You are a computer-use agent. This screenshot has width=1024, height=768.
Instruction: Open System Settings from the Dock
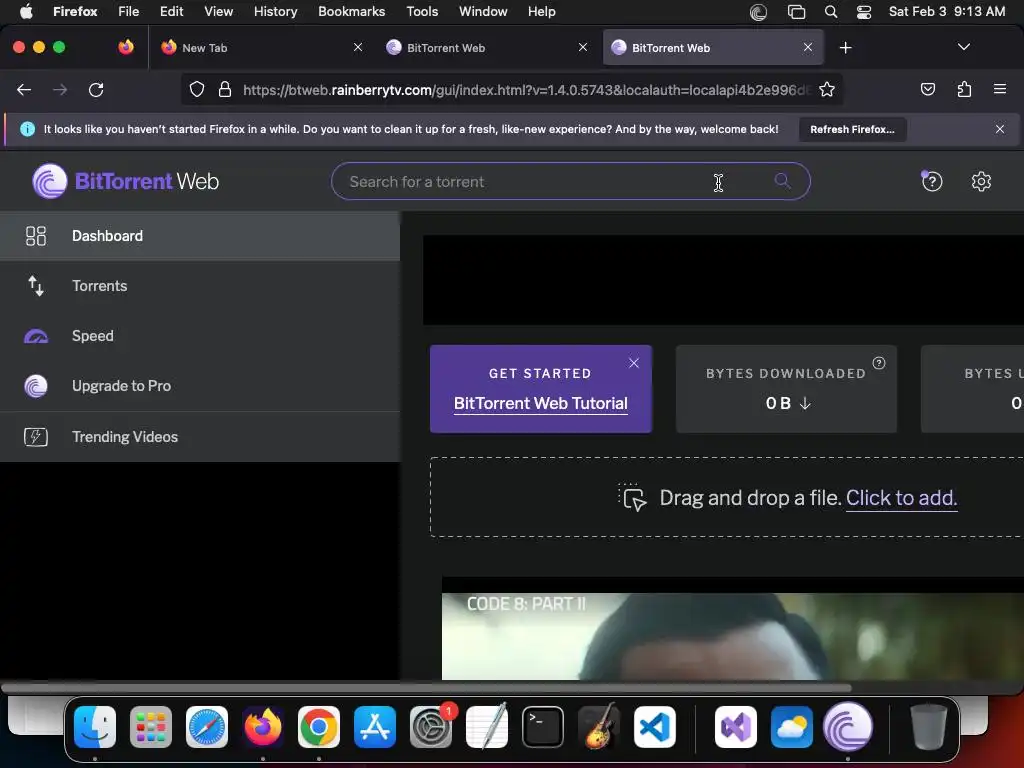click(431, 727)
